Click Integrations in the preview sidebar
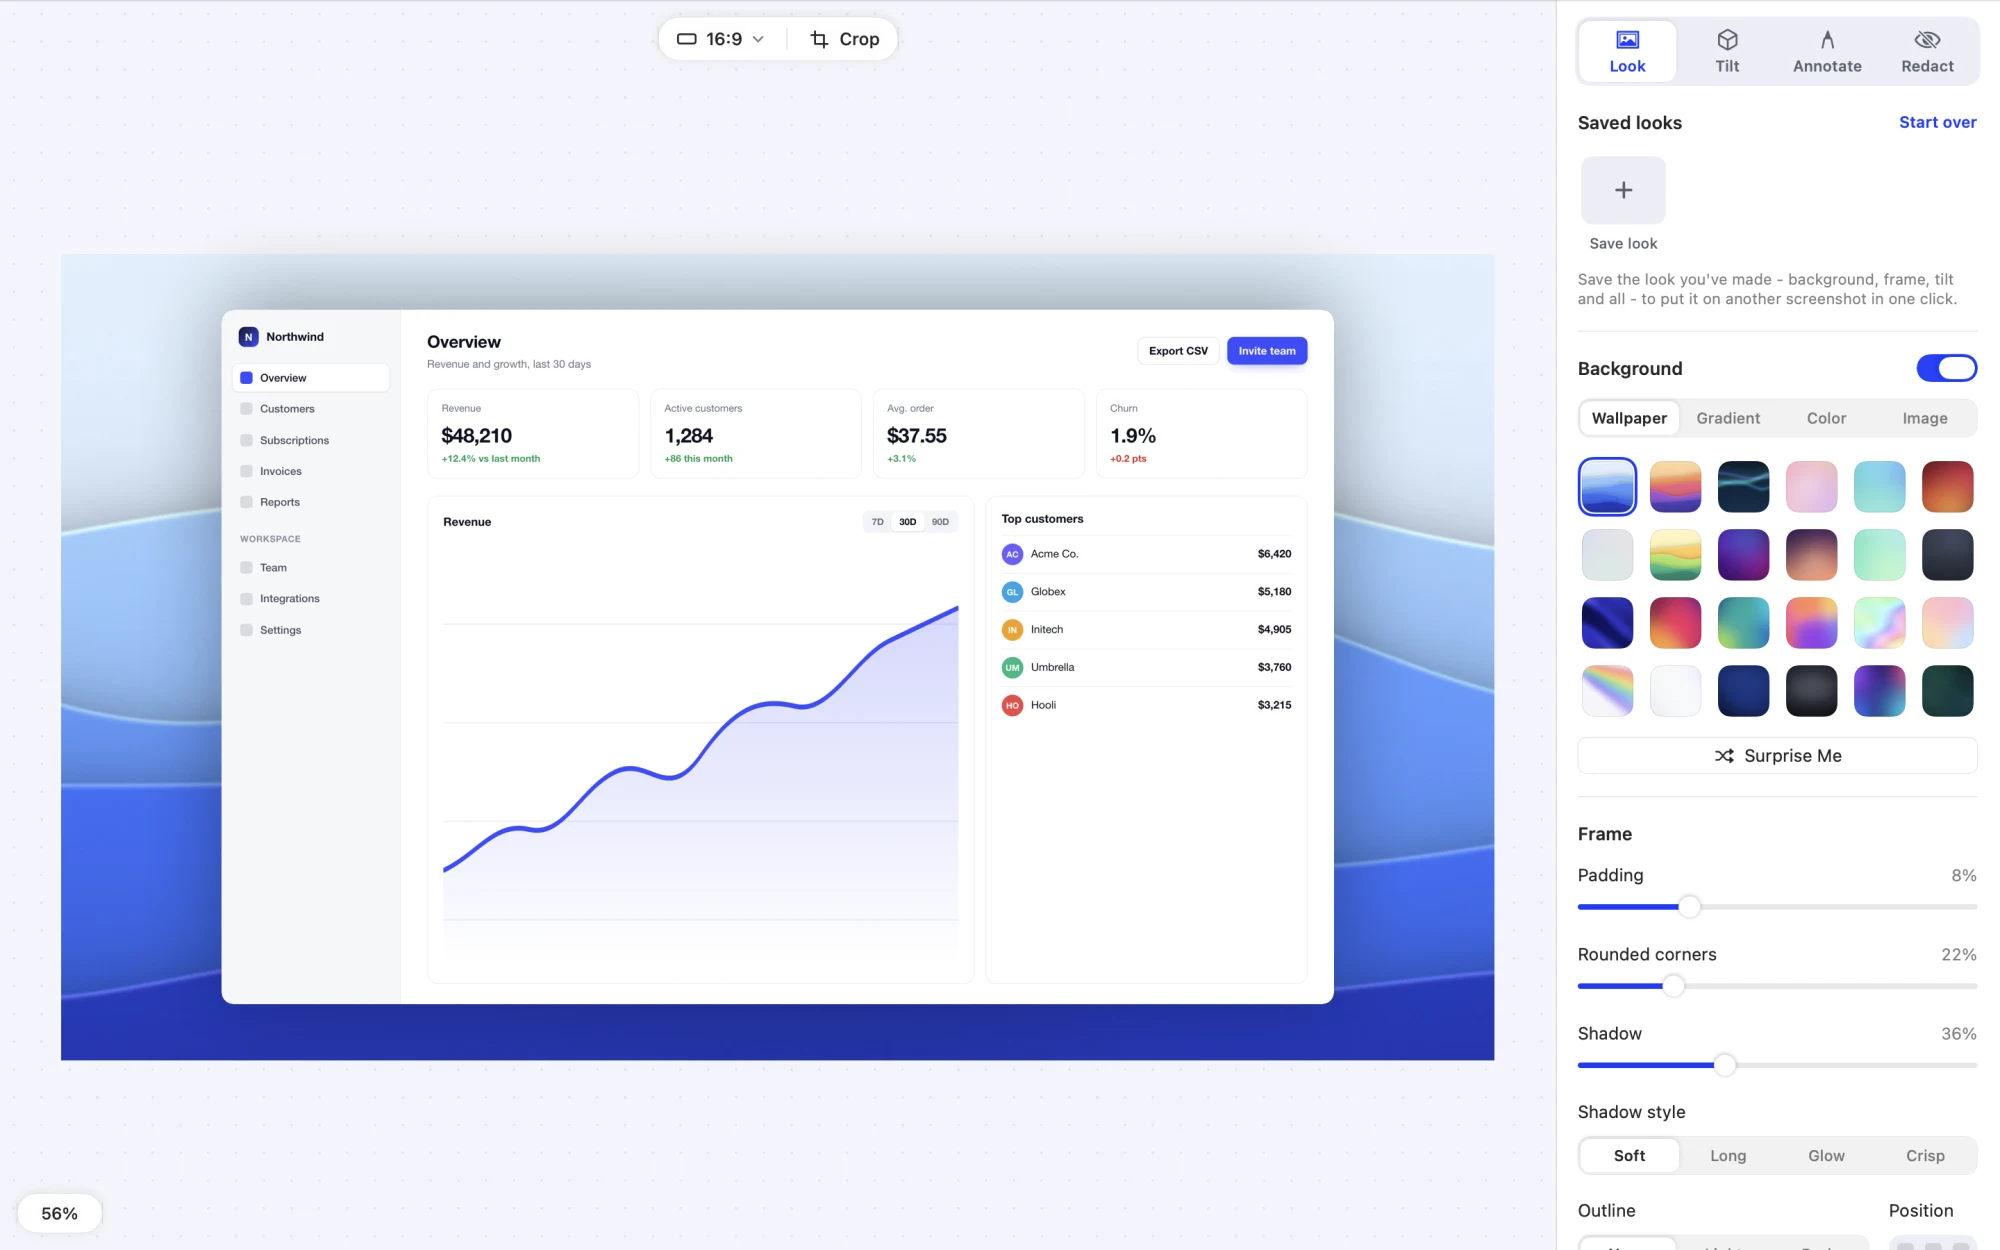Image resolution: width=2000 pixels, height=1250 pixels. coord(310,598)
